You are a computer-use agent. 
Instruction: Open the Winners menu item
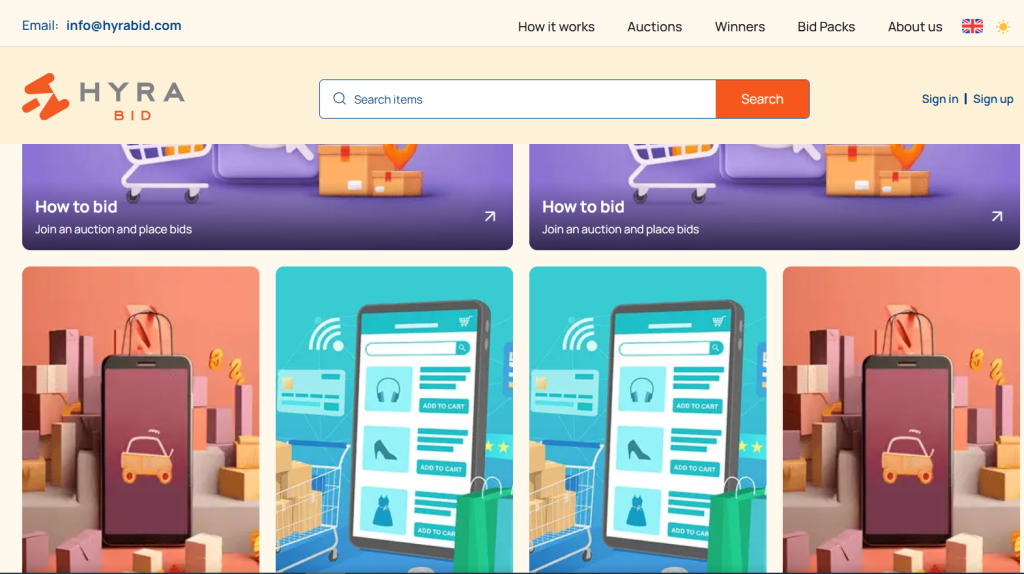coord(739,27)
